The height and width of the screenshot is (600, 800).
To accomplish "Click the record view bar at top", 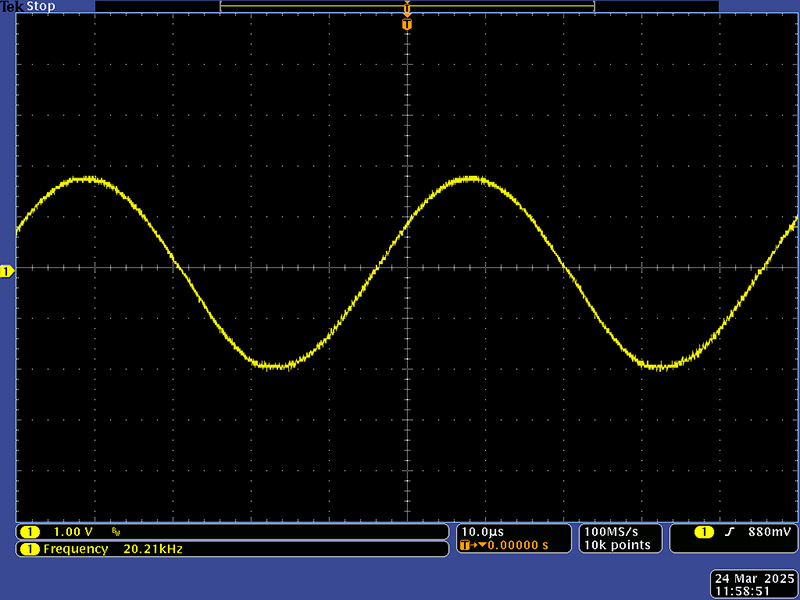I will pos(407,6).
